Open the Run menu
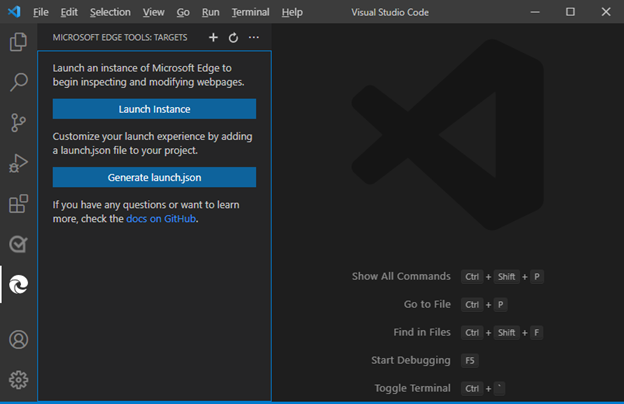 210,12
